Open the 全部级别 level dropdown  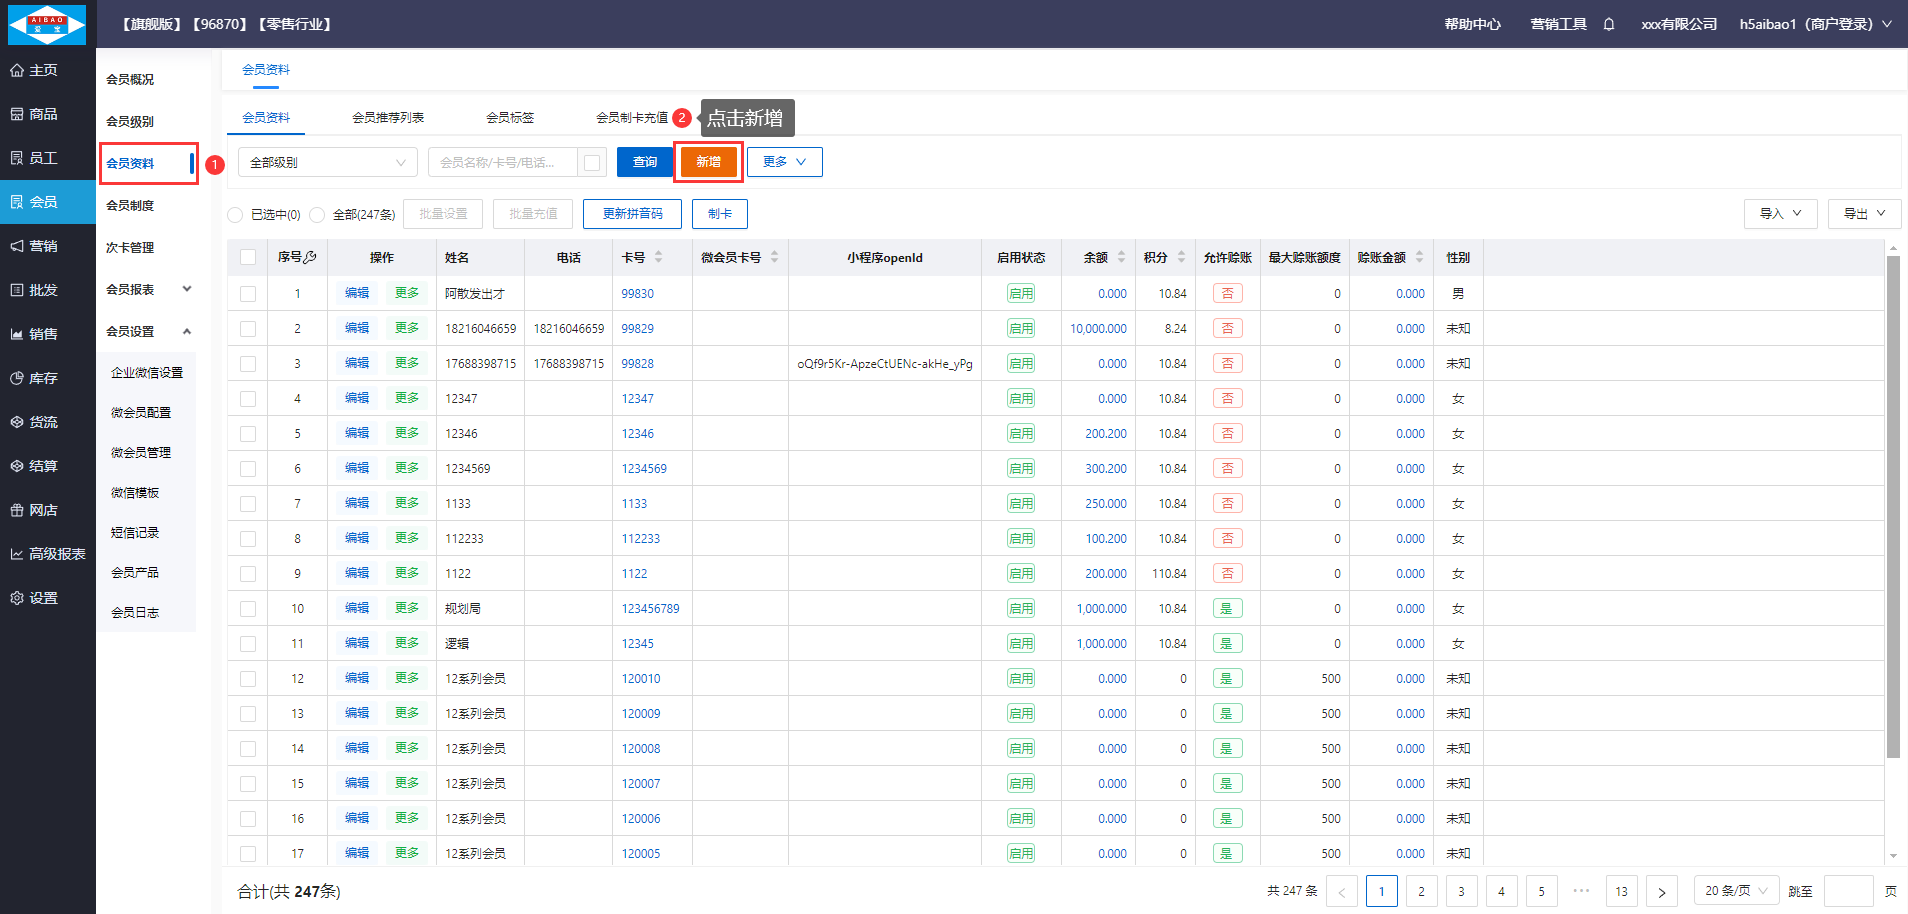click(327, 162)
